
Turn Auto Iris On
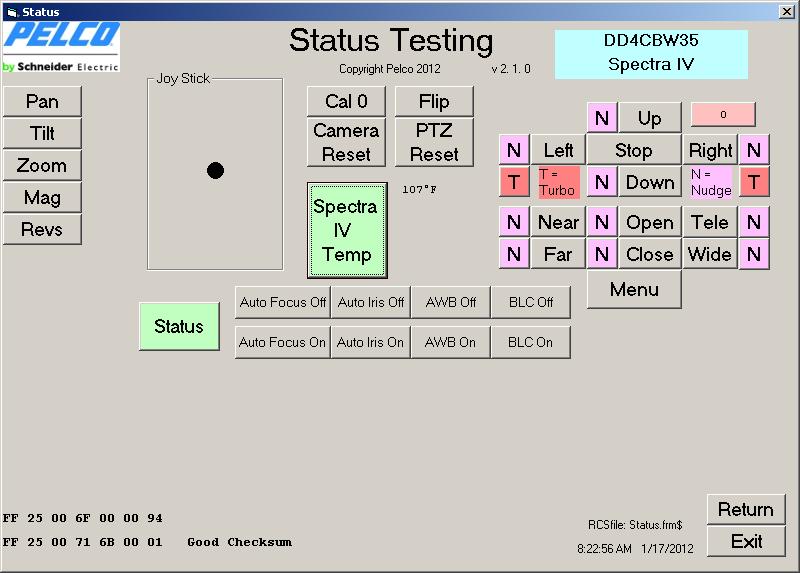371,342
